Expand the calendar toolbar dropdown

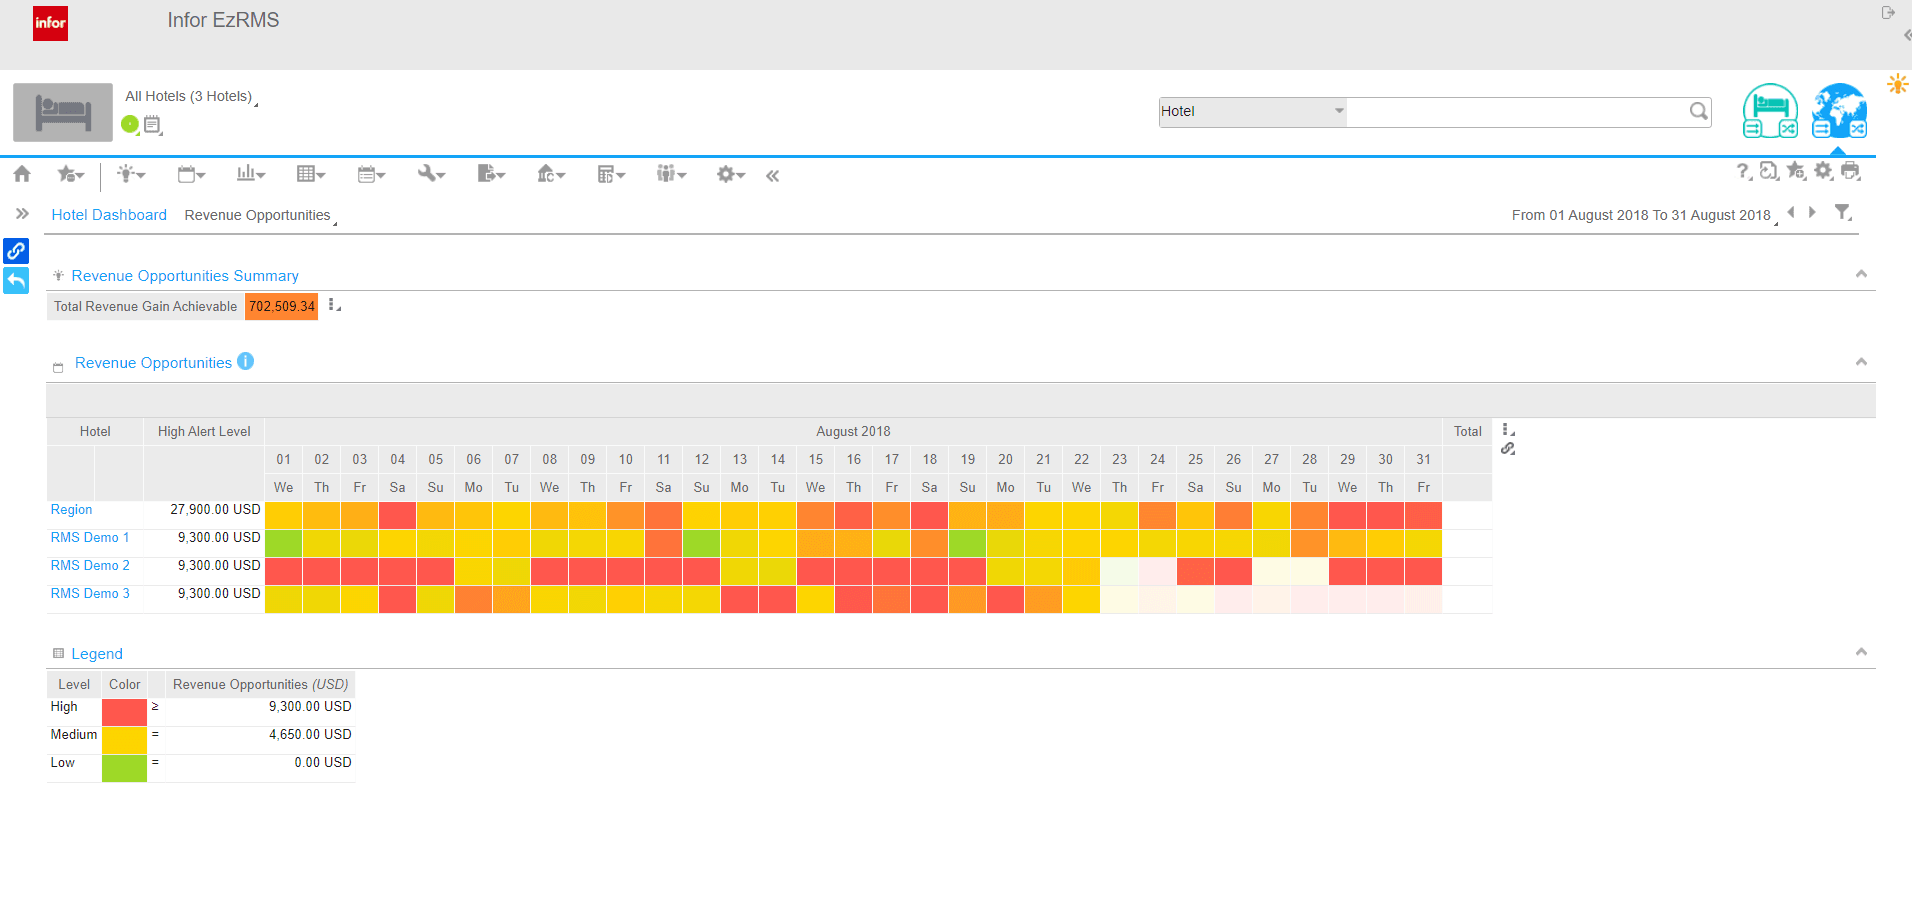pyautogui.click(x=189, y=174)
